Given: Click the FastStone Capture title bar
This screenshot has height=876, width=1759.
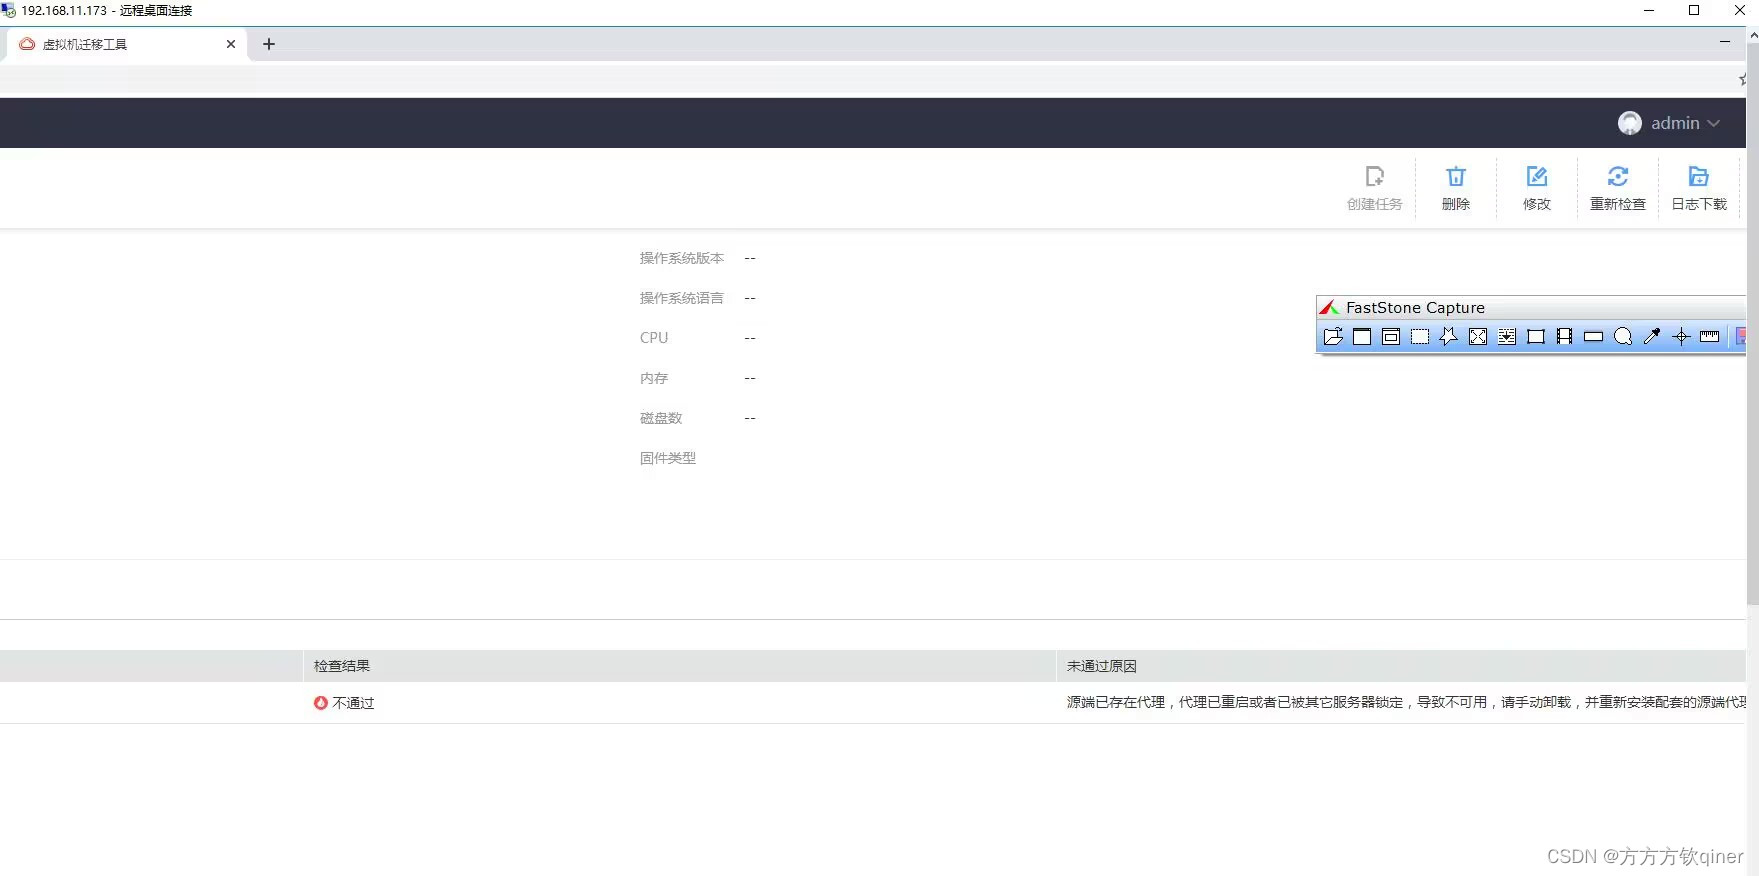Looking at the screenshot, I should pos(1531,308).
